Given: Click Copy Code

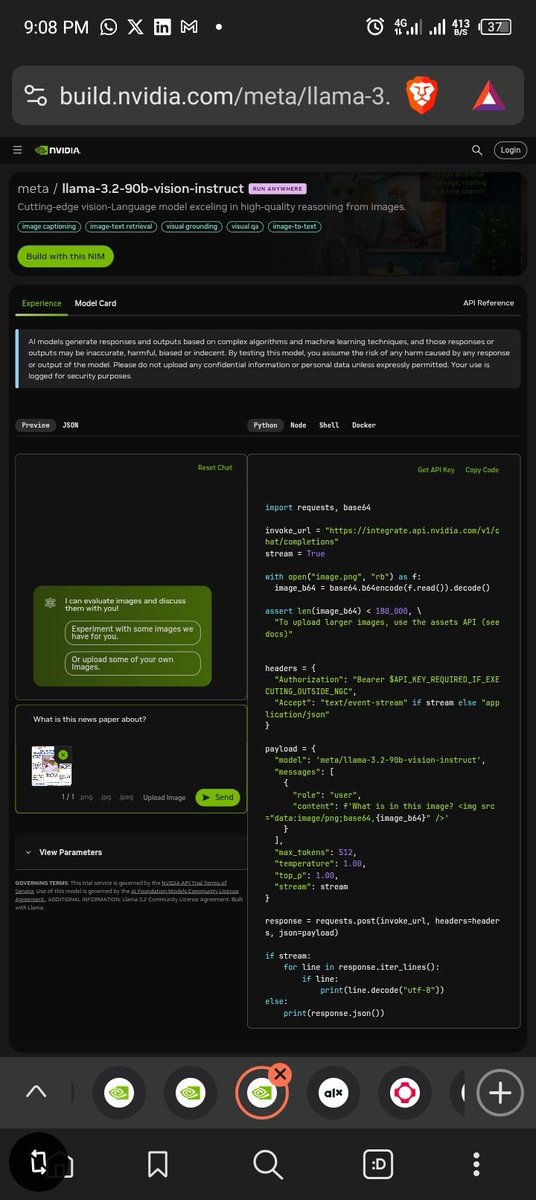Looking at the screenshot, I should click(482, 470).
